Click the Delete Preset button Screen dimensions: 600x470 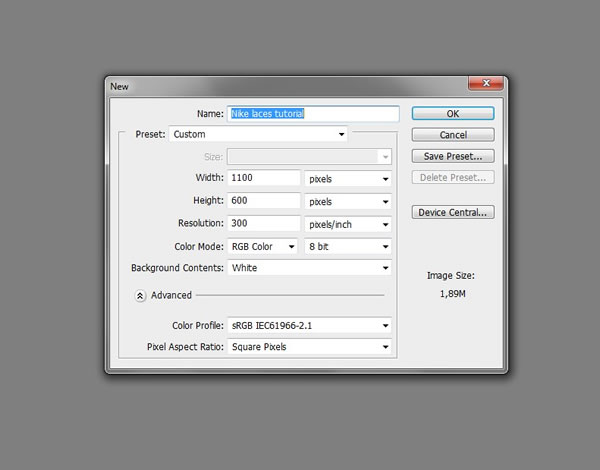(x=453, y=178)
